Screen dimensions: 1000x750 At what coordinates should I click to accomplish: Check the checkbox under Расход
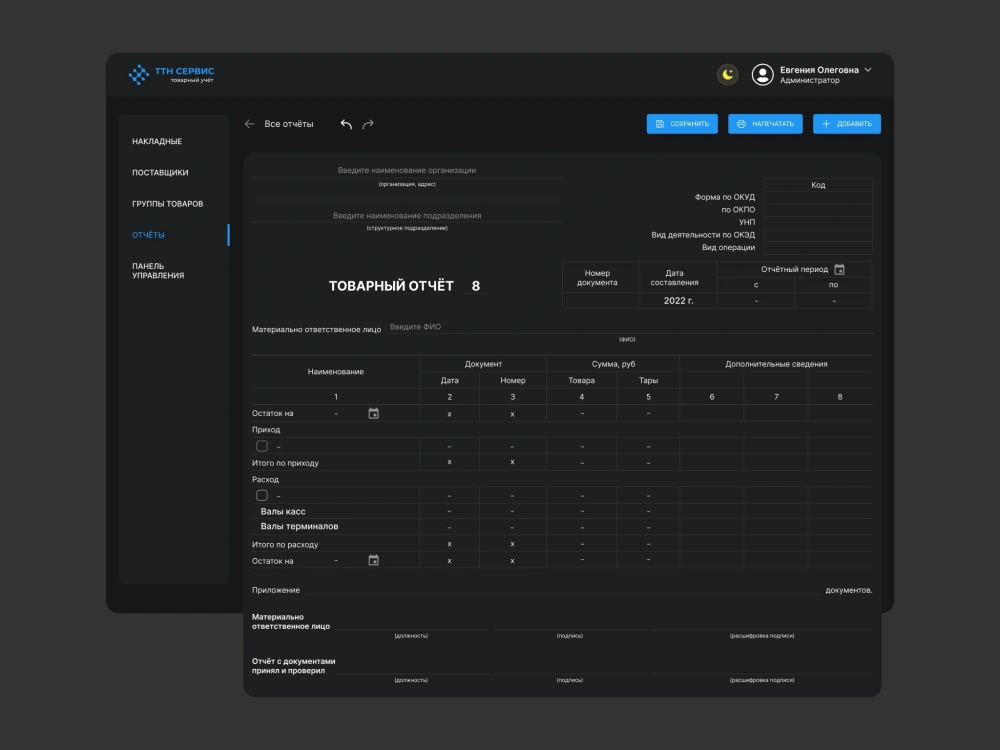pyautogui.click(x=261, y=495)
